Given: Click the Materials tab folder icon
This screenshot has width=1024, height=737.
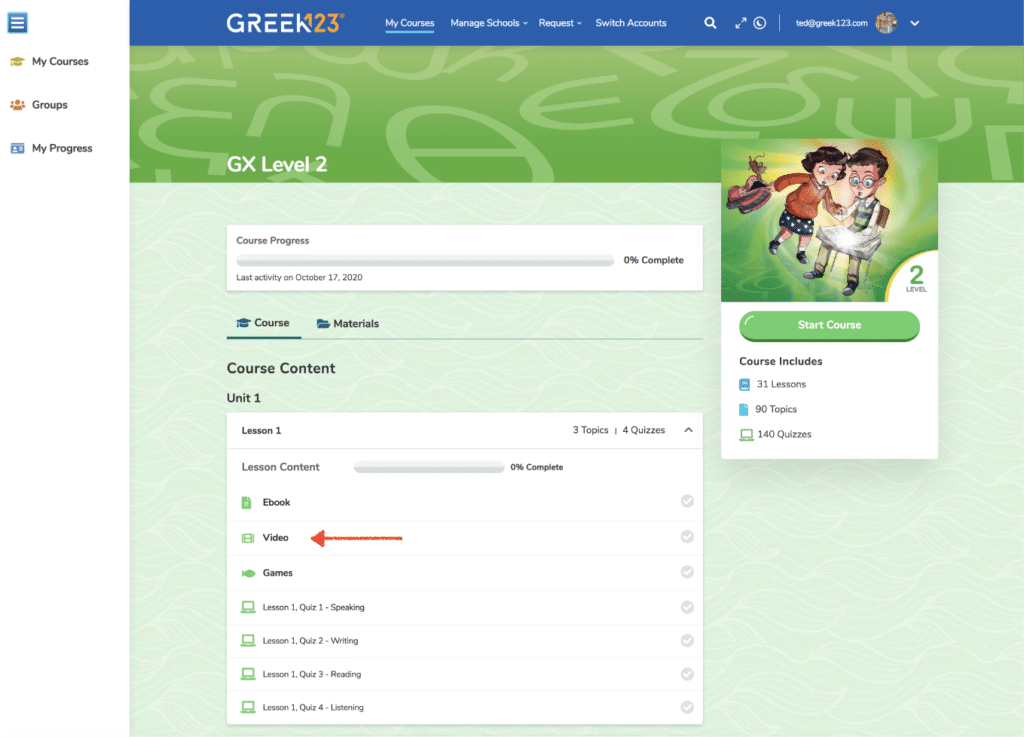Looking at the screenshot, I should point(323,324).
